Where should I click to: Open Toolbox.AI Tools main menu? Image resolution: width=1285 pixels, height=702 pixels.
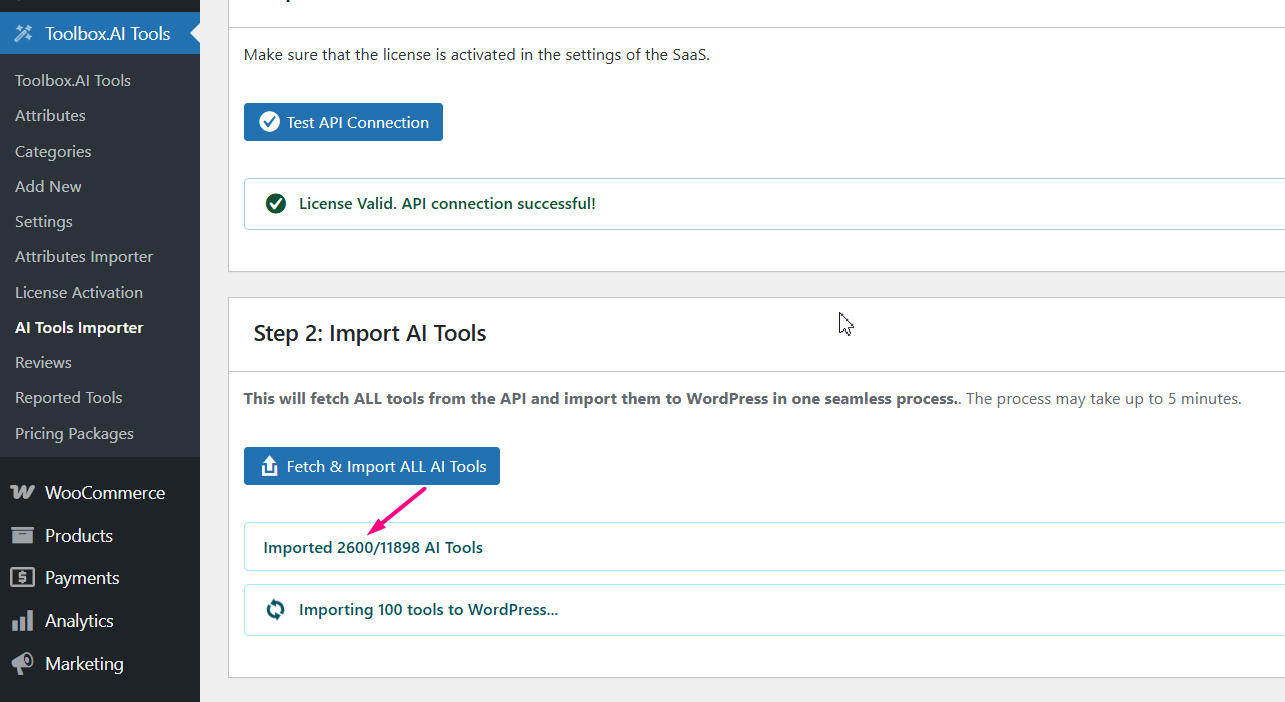100,33
